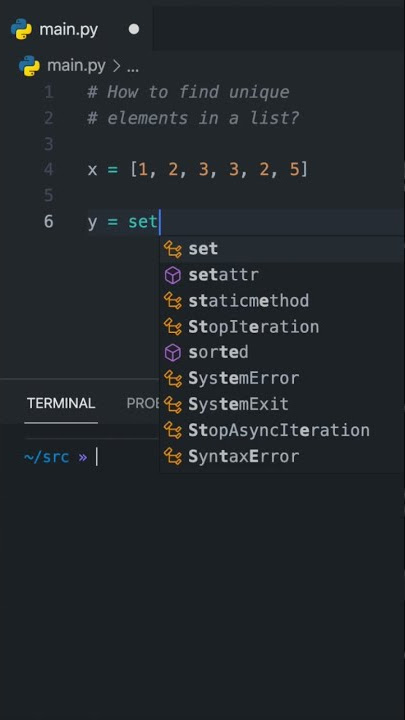Expand the breadcrumb ellipsis after main.py
This screenshot has width=405, height=720.
133,68
